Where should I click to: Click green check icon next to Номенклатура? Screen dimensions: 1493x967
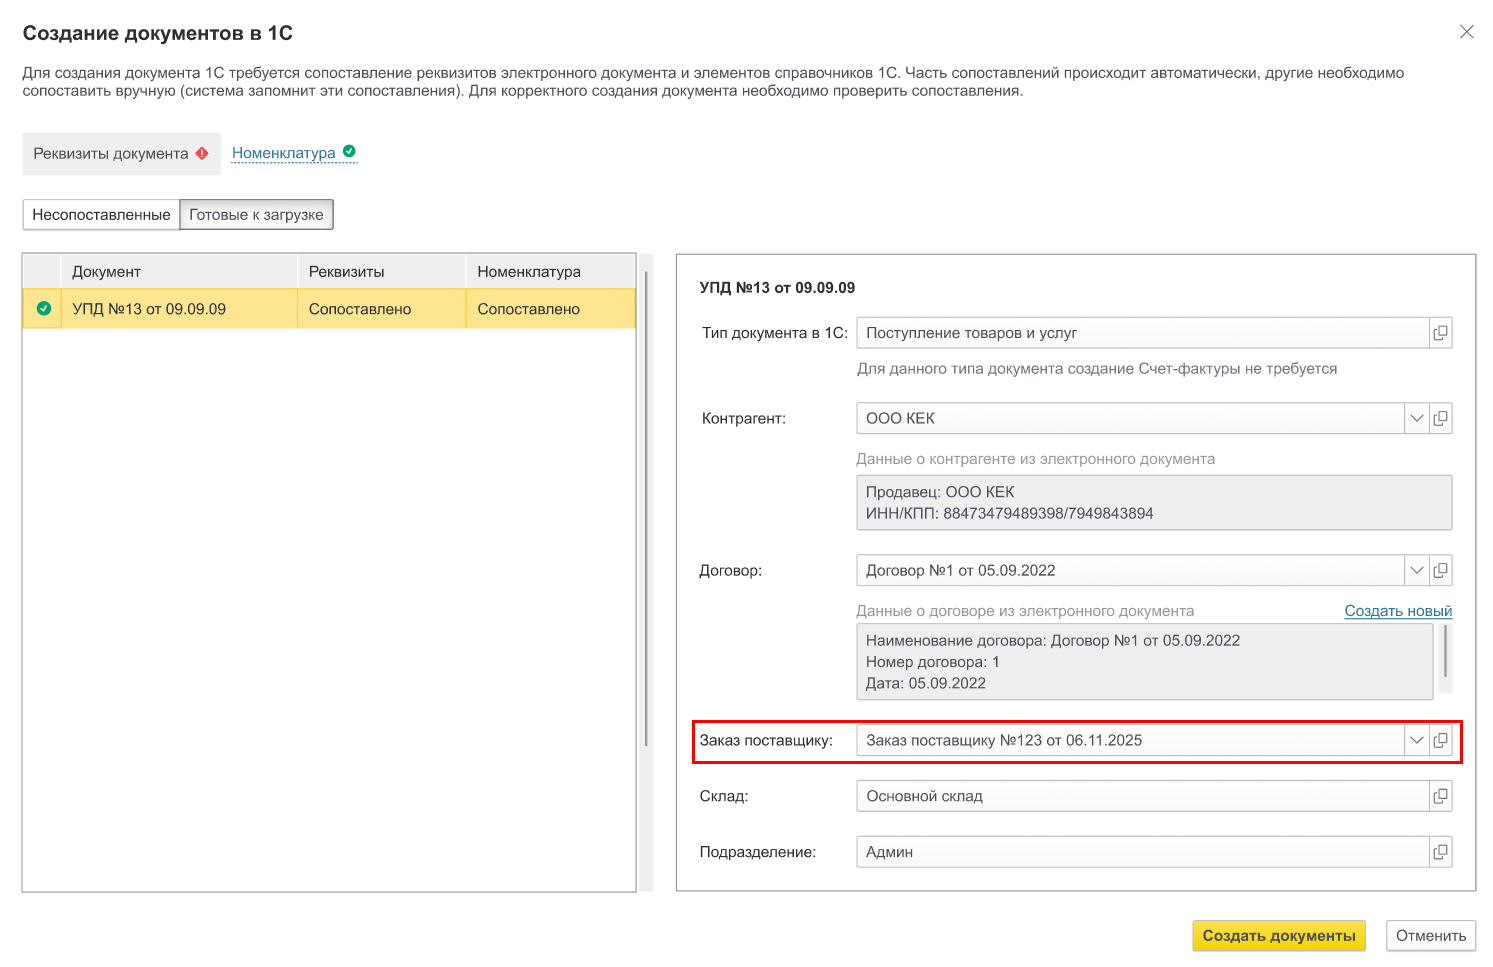click(349, 152)
